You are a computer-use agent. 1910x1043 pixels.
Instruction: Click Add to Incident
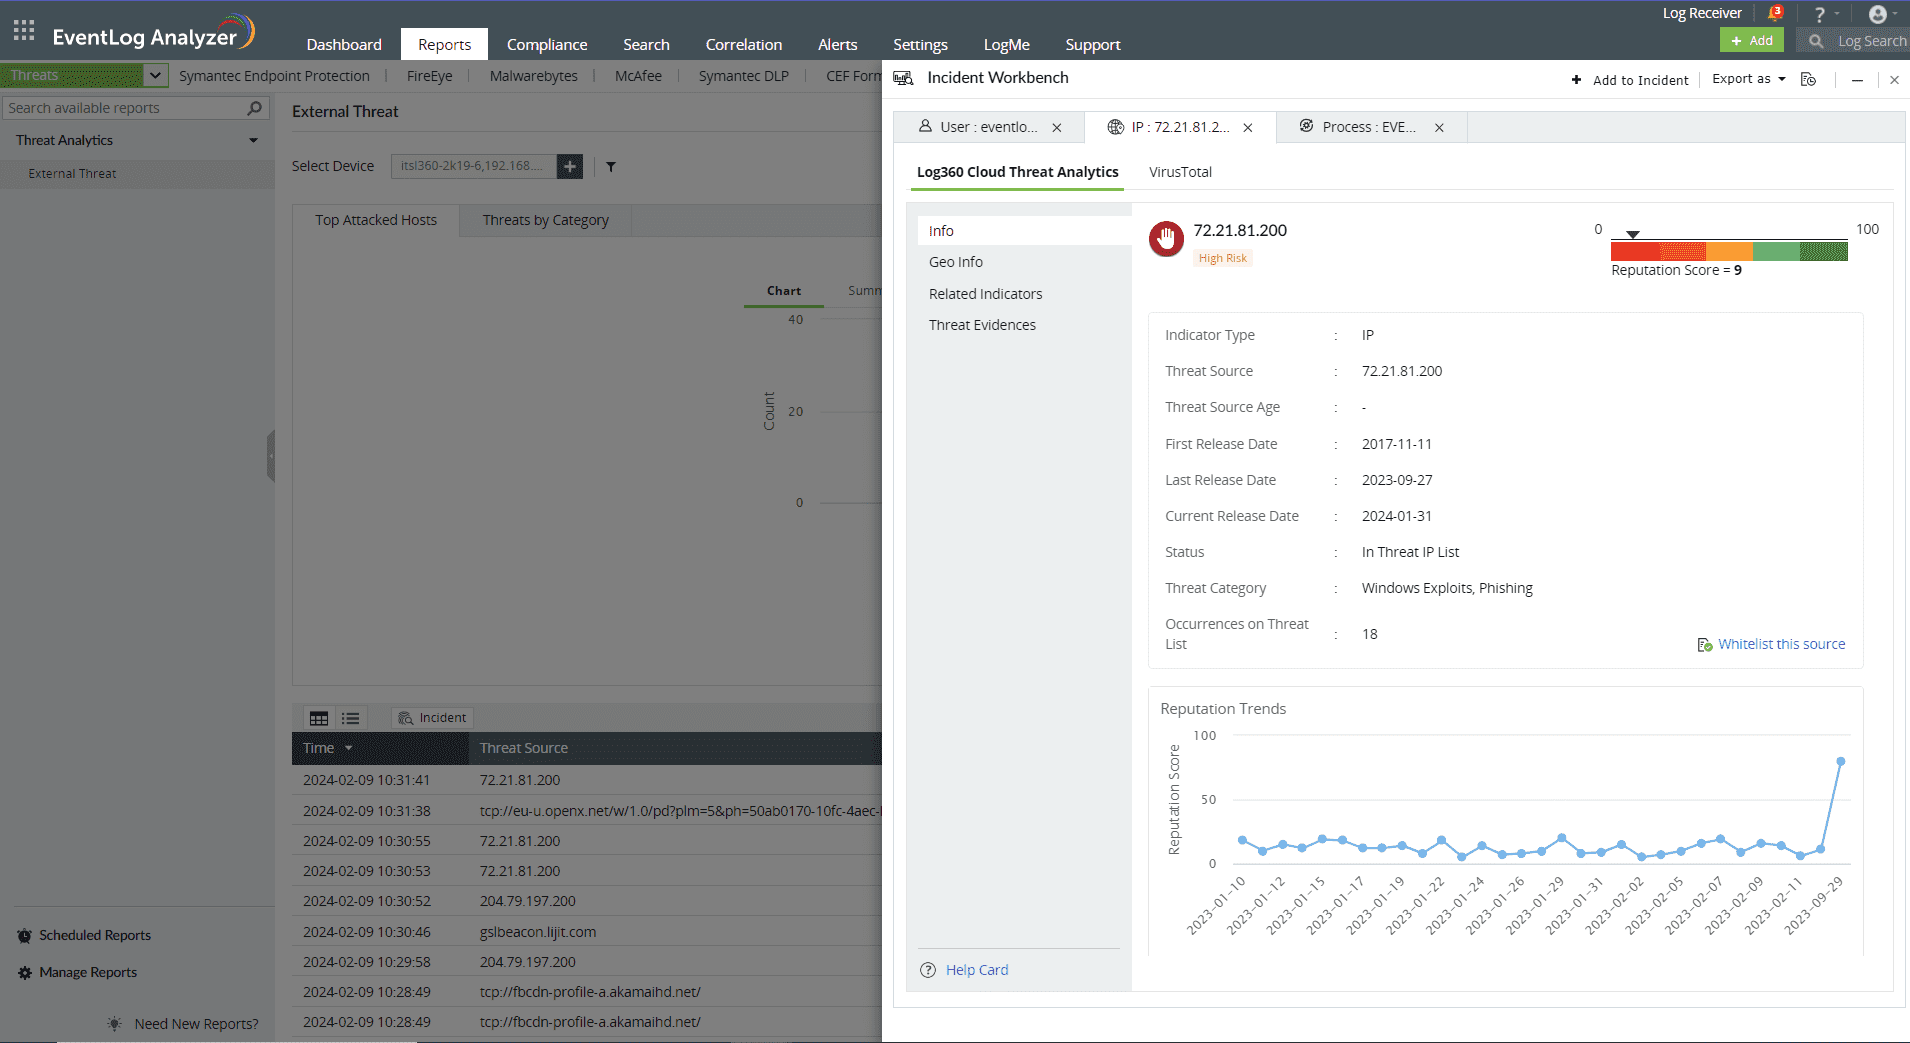click(1629, 79)
